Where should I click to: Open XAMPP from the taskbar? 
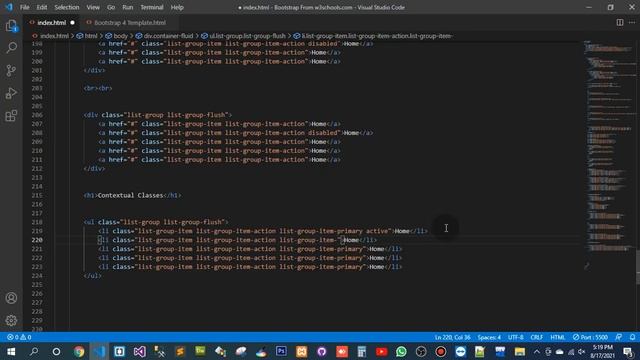[x=302, y=351]
